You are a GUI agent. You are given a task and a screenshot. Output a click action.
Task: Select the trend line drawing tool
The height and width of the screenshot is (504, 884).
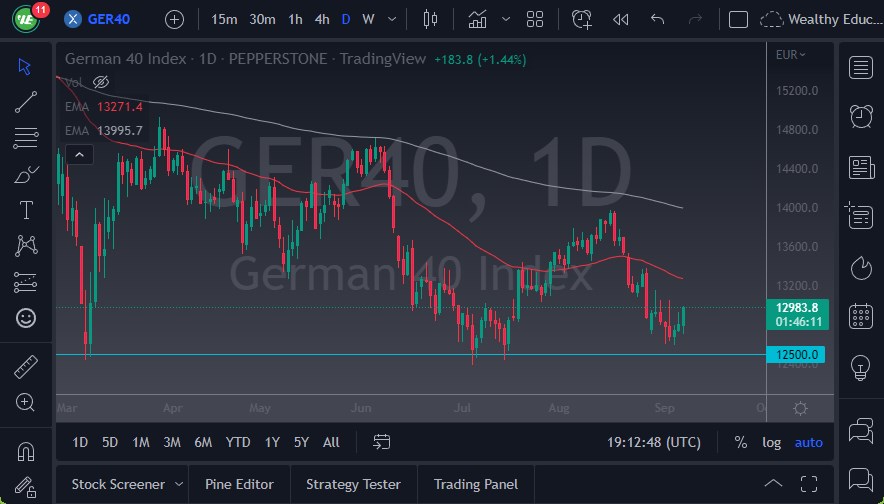click(26, 101)
